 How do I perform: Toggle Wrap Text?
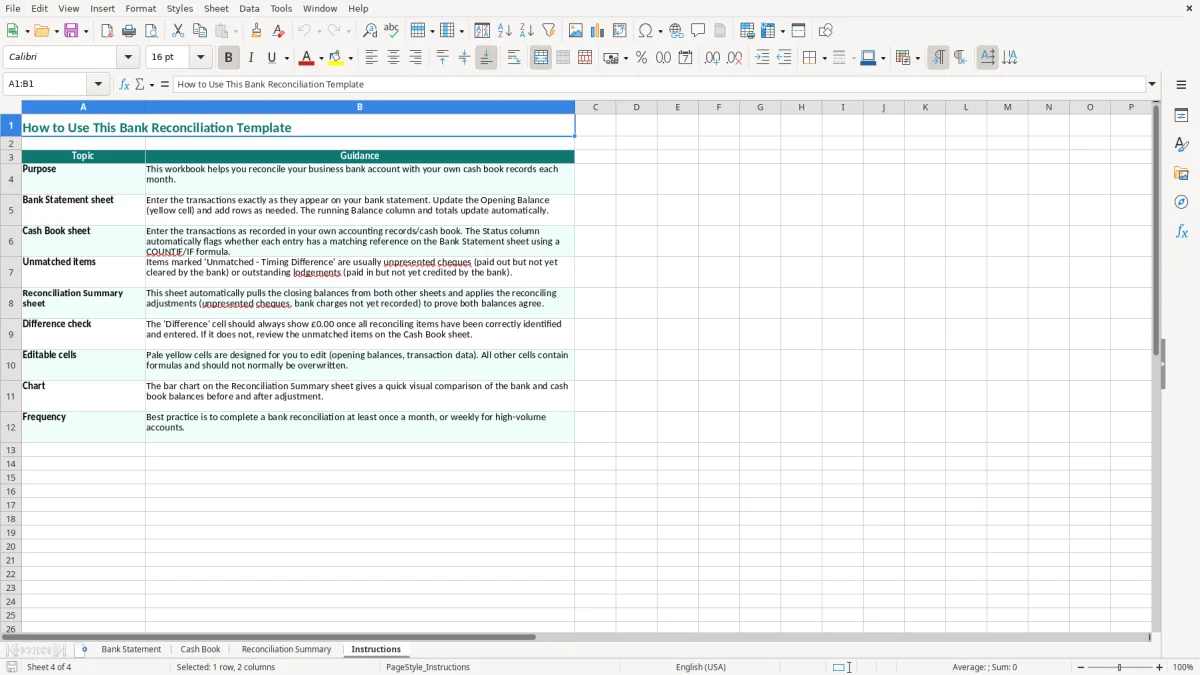pyautogui.click(x=514, y=58)
